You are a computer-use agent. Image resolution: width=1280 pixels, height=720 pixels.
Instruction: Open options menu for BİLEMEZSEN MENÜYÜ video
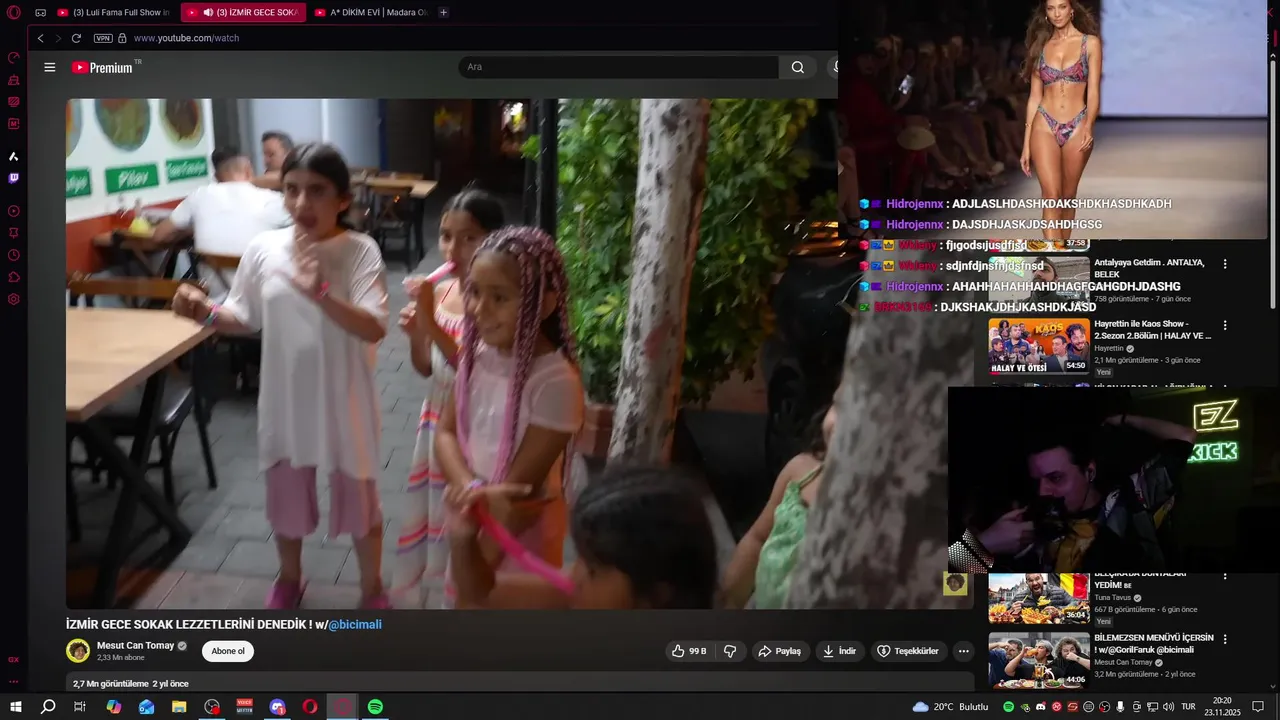point(1225,639)
